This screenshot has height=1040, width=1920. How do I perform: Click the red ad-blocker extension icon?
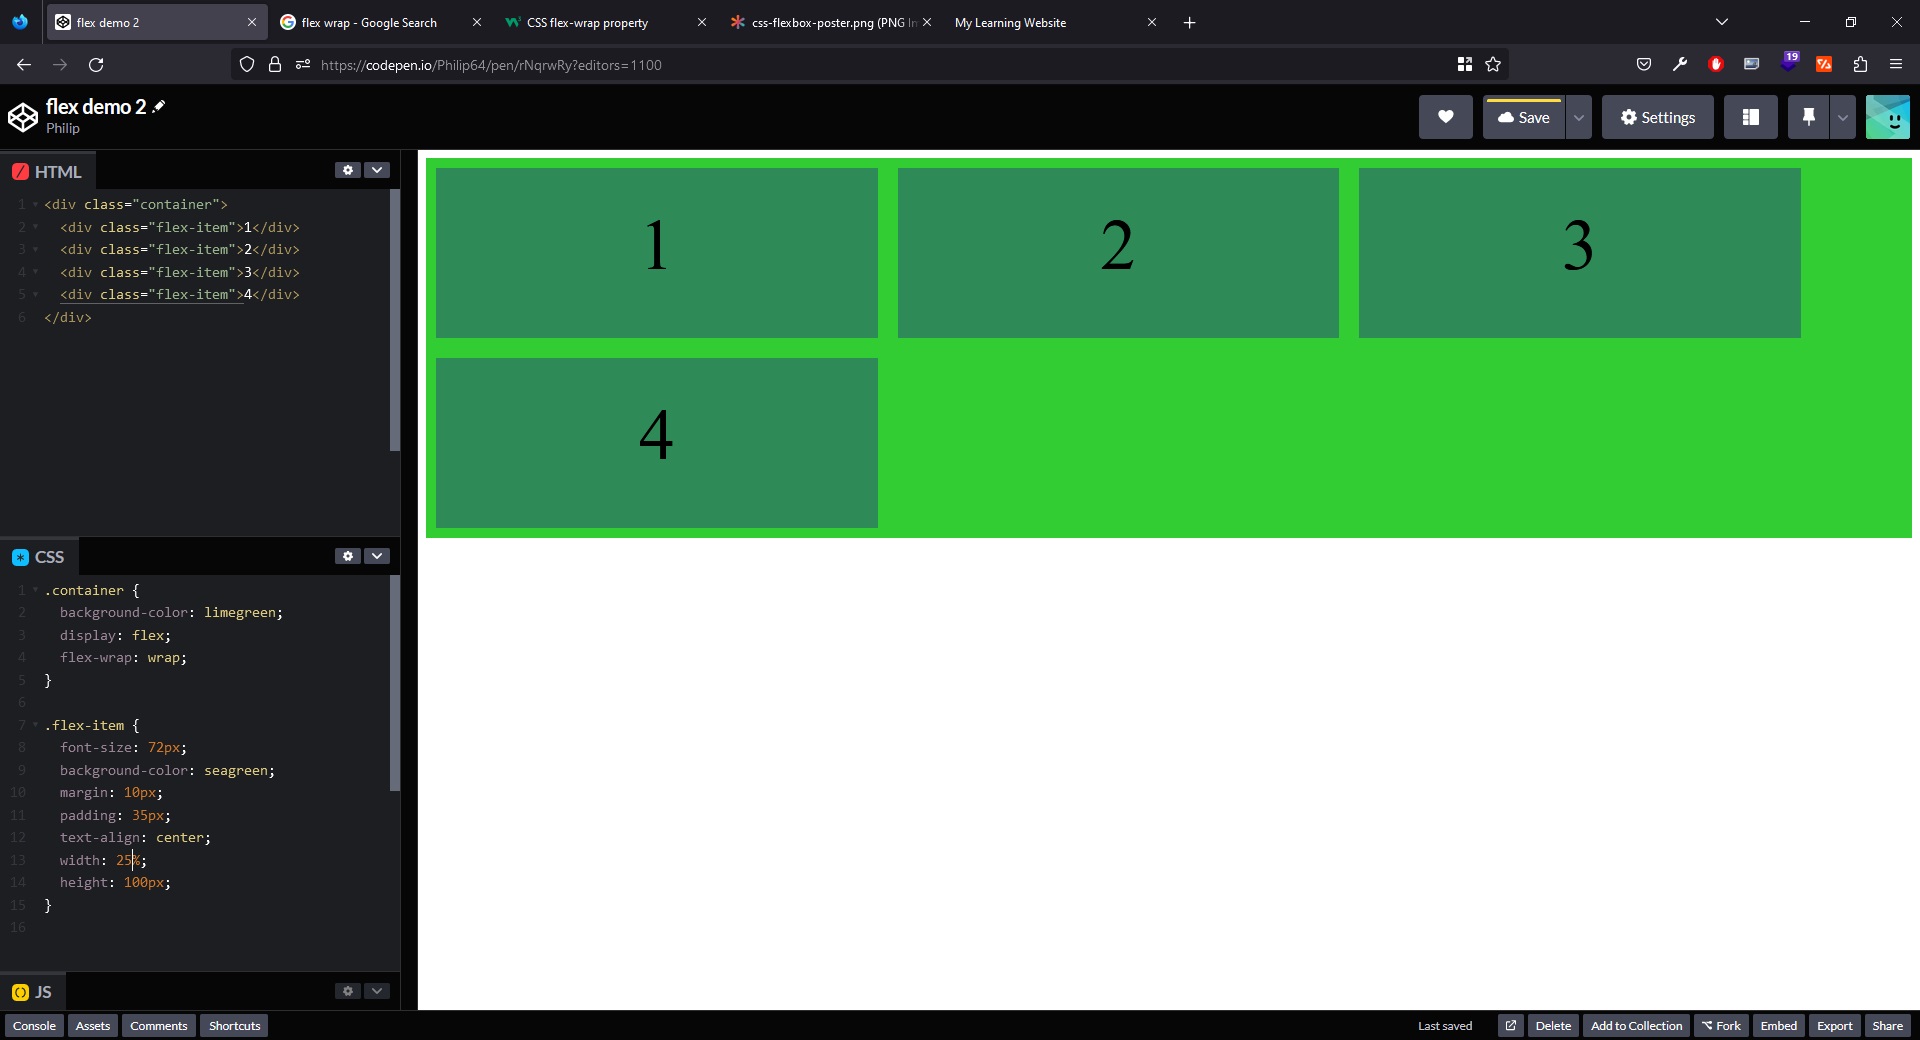1716,64
